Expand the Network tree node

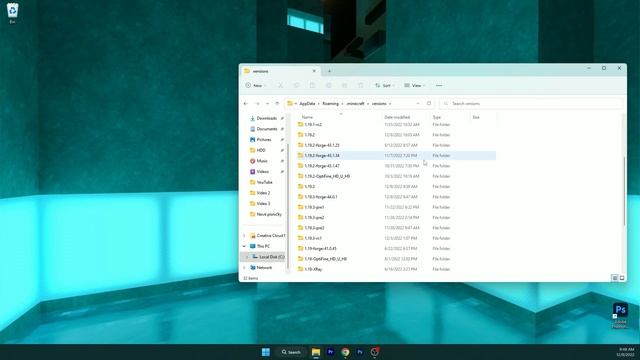click(244, 268)
